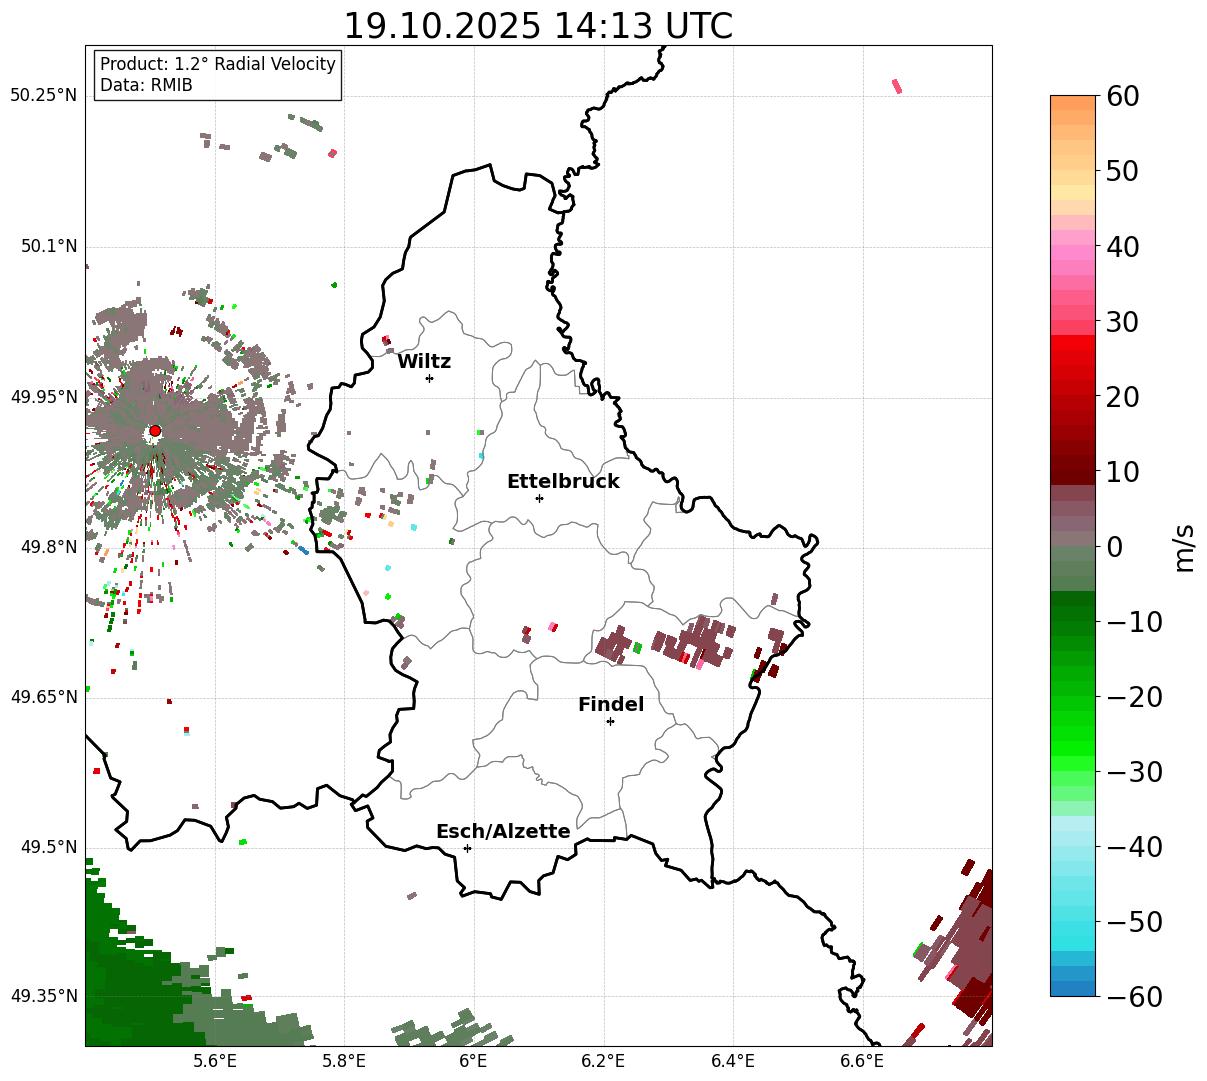Click the Findel station cross marker
Viewport: 1207px width, 1081px height.
pyautogui.click(x=610, y=721)
